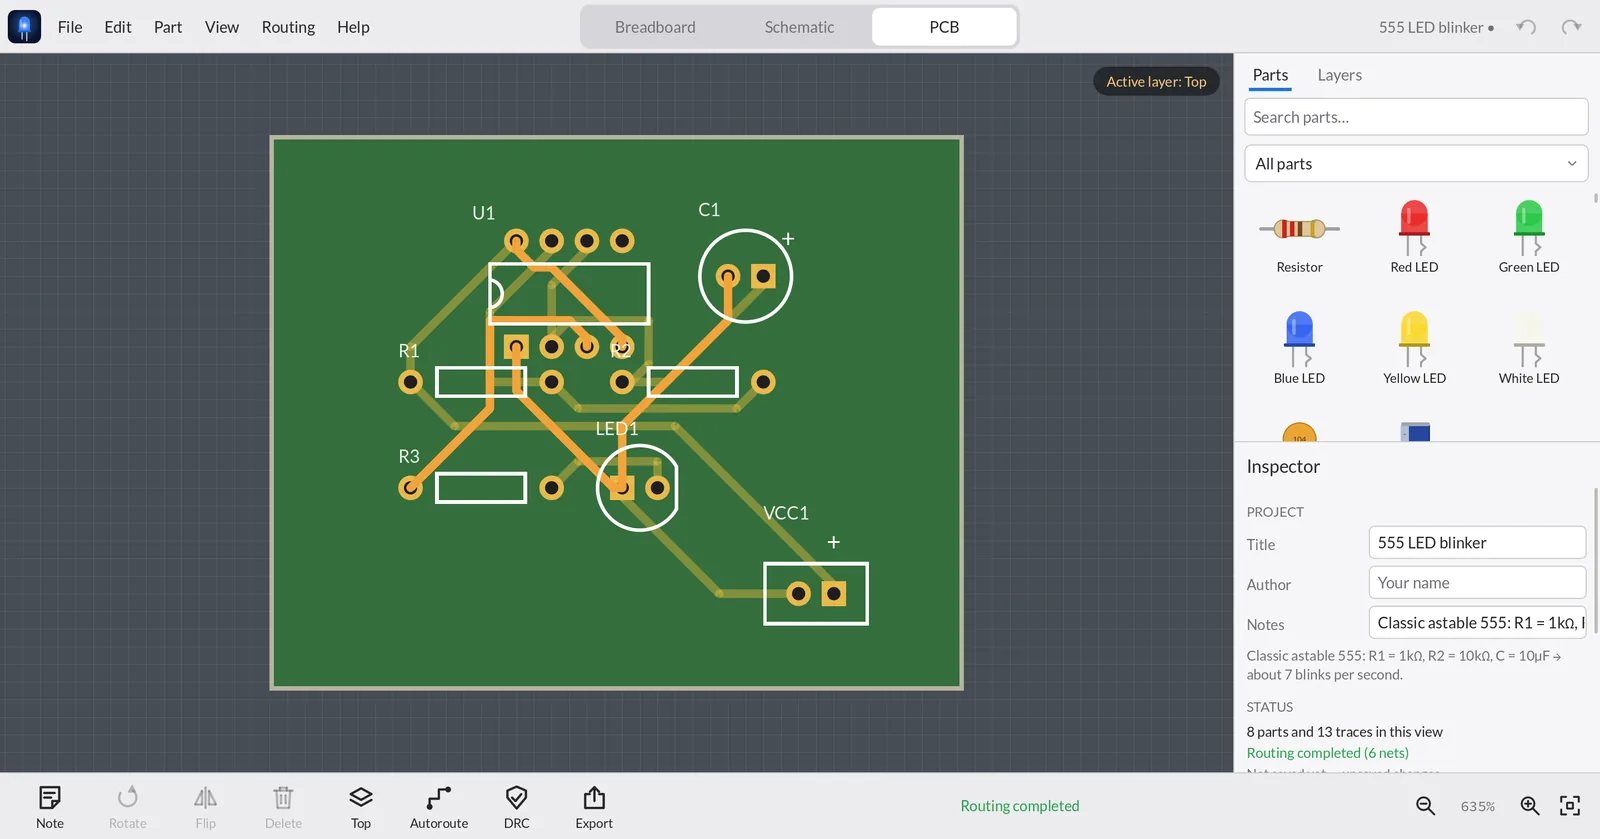Open the Help menu
1600x839 pixels.
353,27
